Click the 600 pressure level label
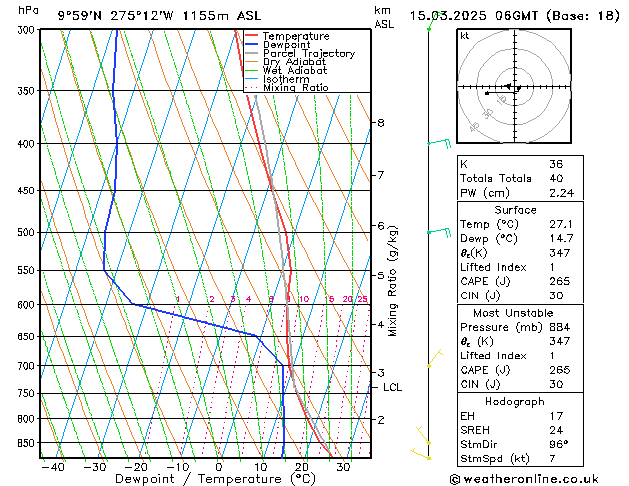The image size is (629, 486). pos(28,305)
